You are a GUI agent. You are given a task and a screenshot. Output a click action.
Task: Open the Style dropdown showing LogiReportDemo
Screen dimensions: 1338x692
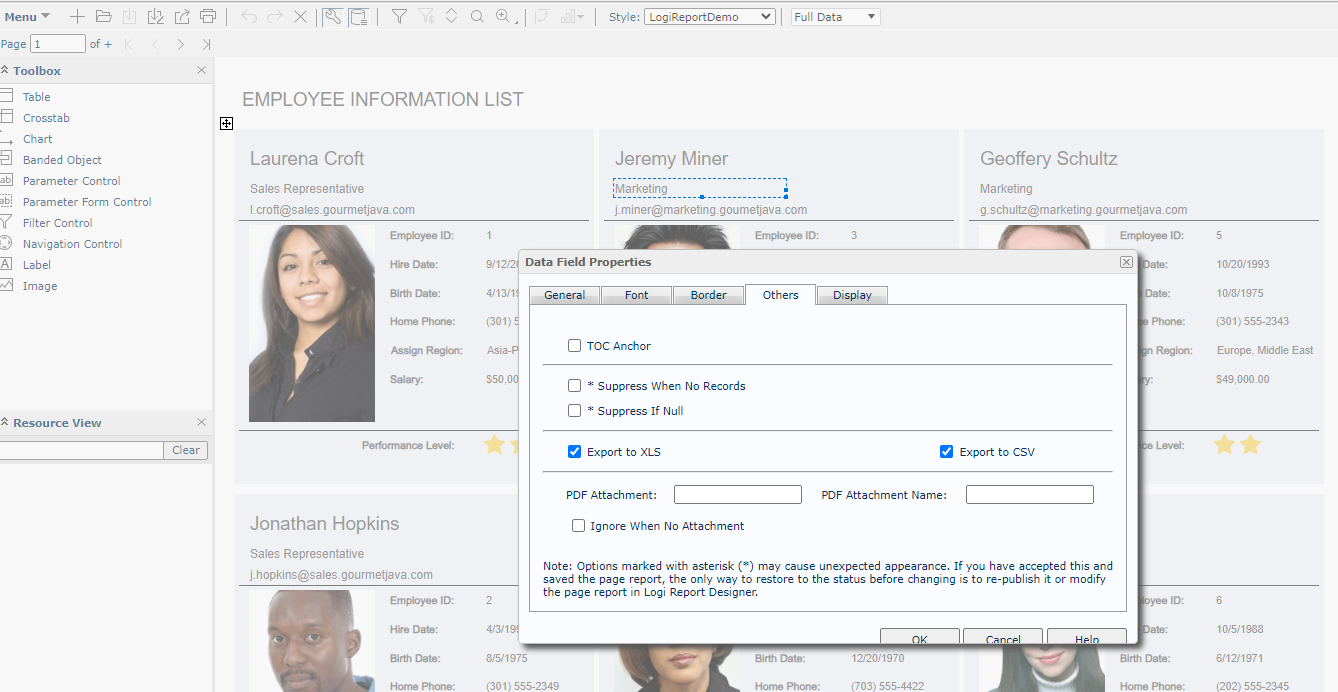[710, 16]
